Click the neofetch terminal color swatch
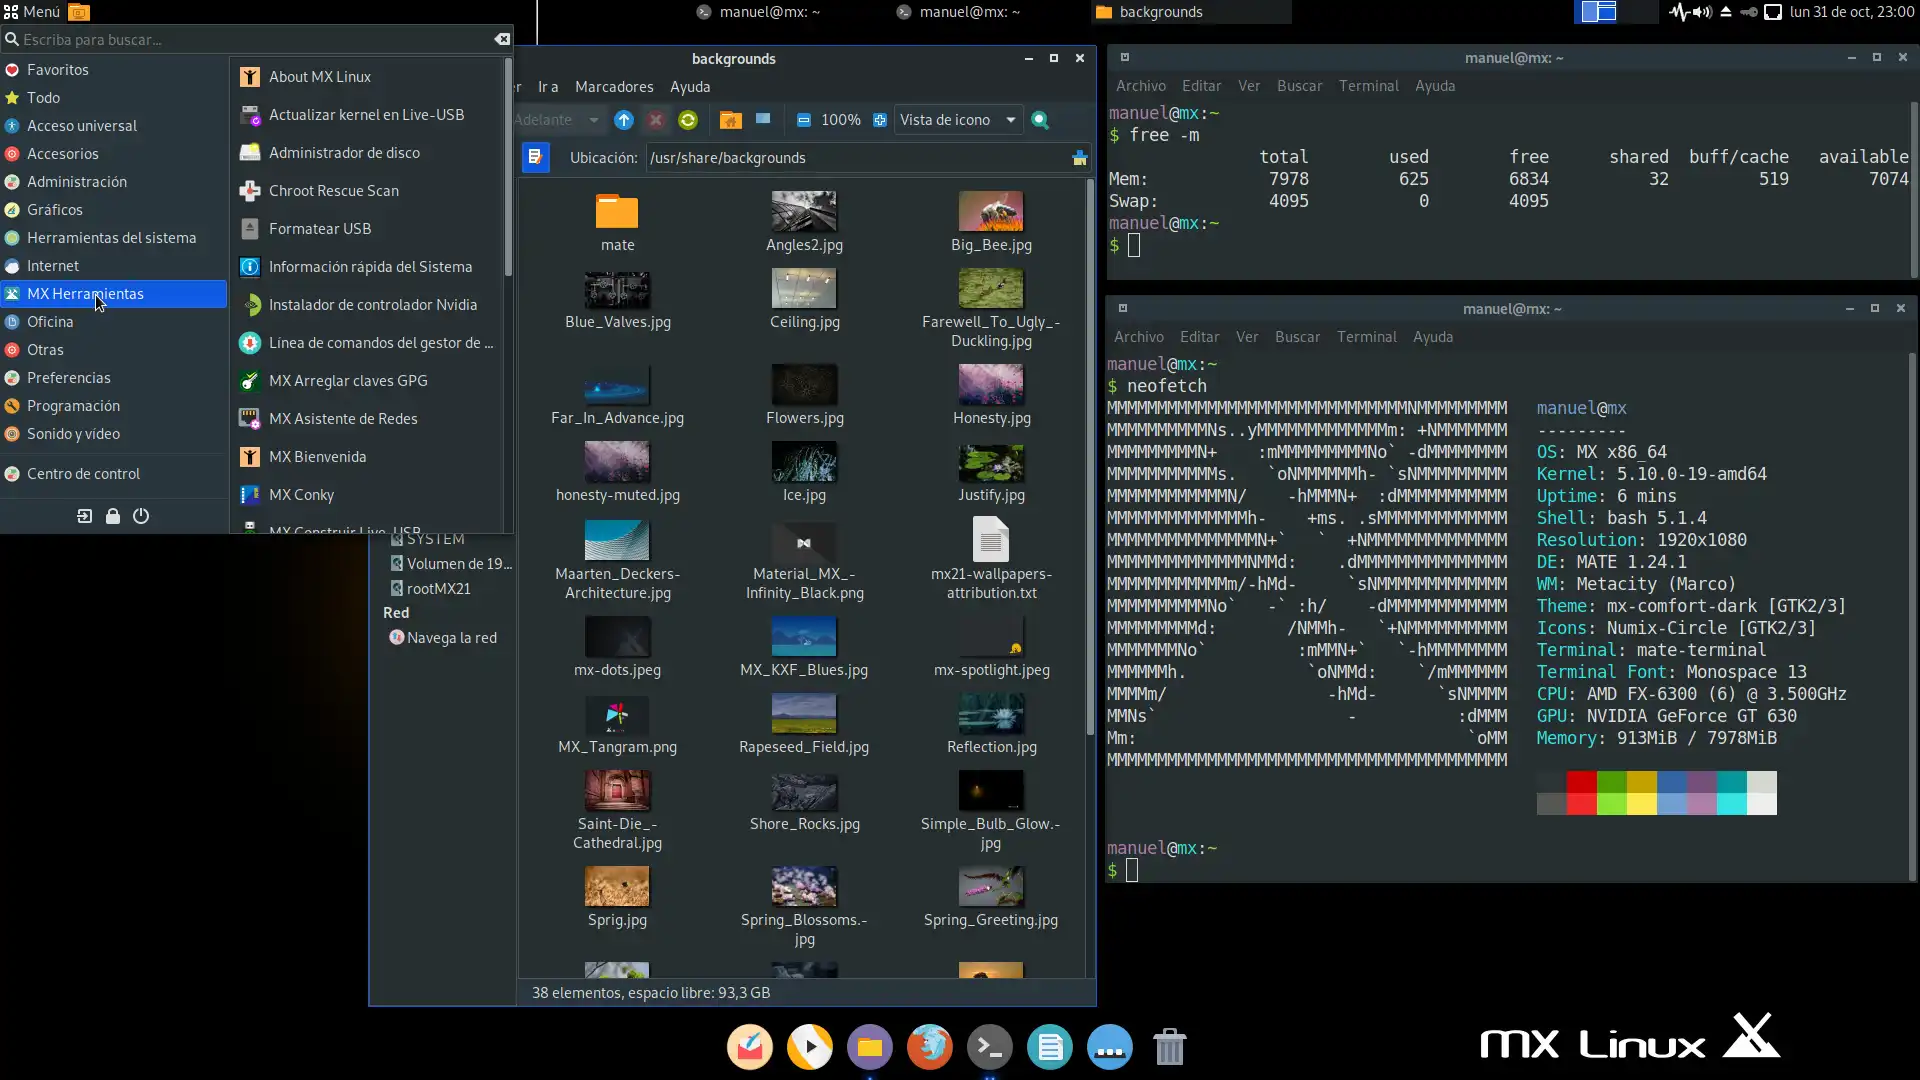This screenshot has width=1920, height=1080. [1655, 791]
